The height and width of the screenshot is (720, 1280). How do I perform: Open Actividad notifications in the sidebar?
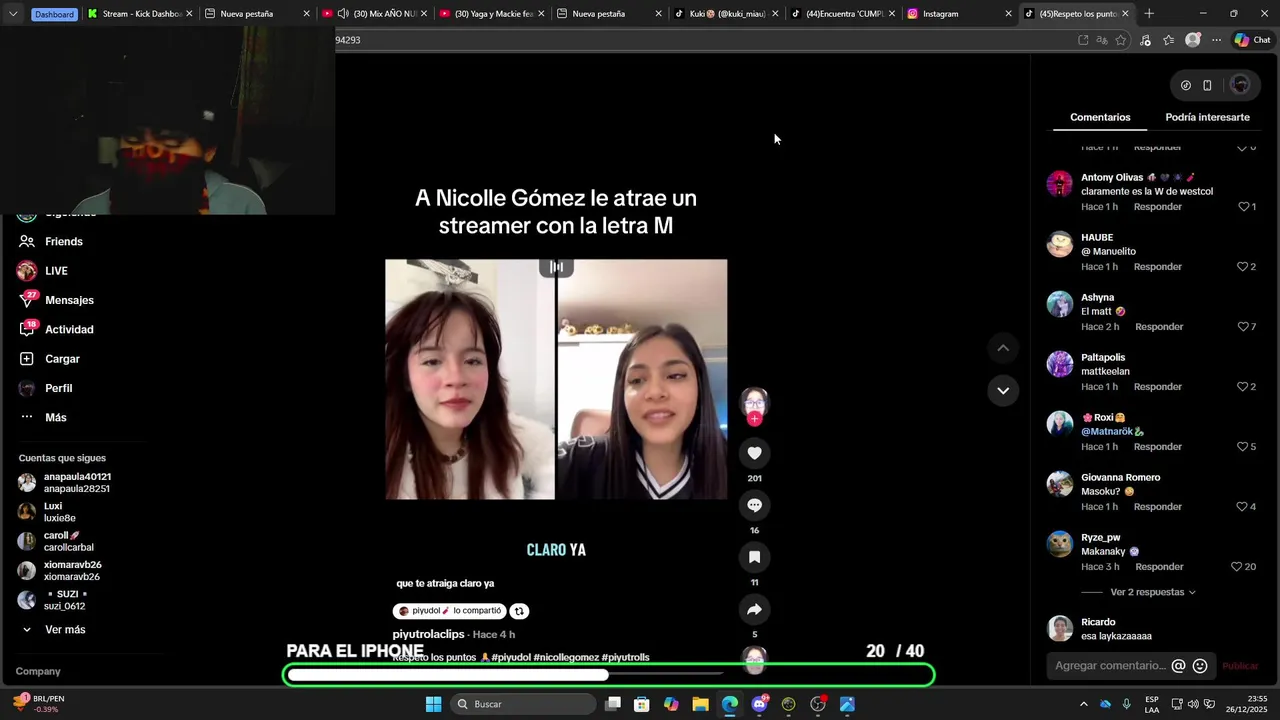coord(69,329)
